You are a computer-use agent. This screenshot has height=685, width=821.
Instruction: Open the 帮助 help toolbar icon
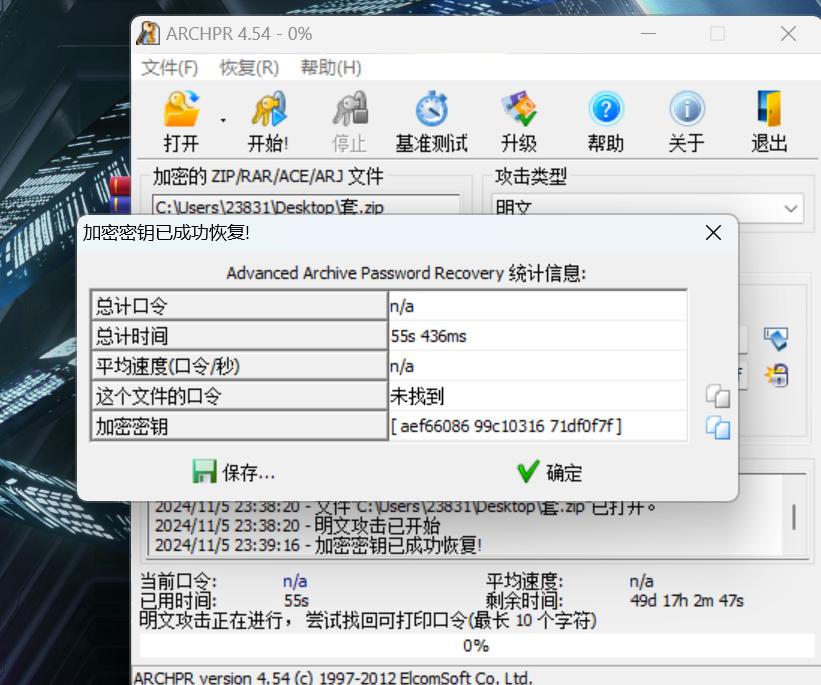(x=606, y=121)
